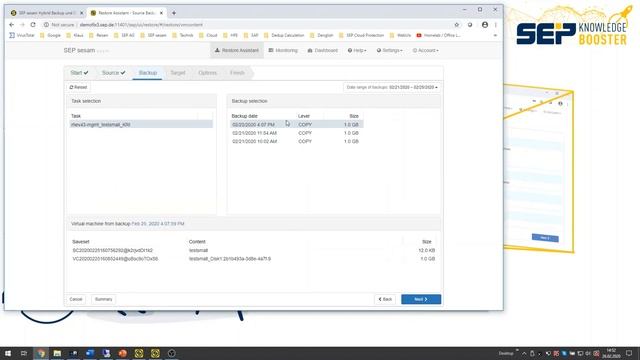Jump to the Source wizard step

click(113, 73)
